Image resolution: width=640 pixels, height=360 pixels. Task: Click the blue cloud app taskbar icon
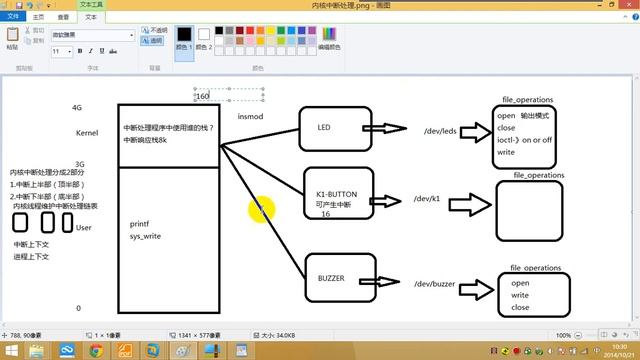[x=67, y=351]
